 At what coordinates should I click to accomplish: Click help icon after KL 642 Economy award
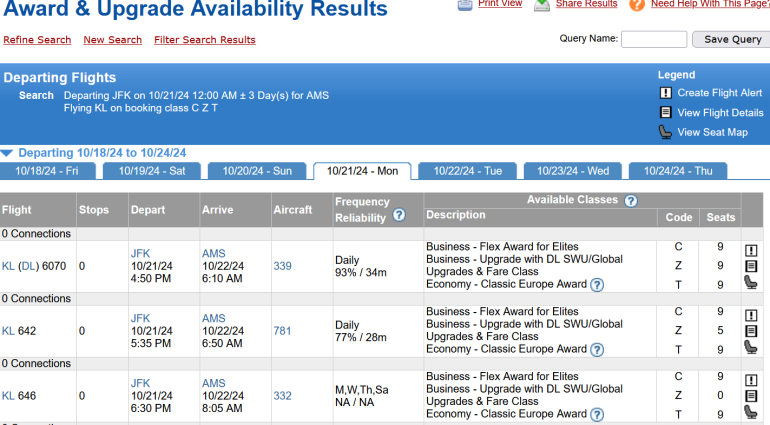tap(597, 349)
